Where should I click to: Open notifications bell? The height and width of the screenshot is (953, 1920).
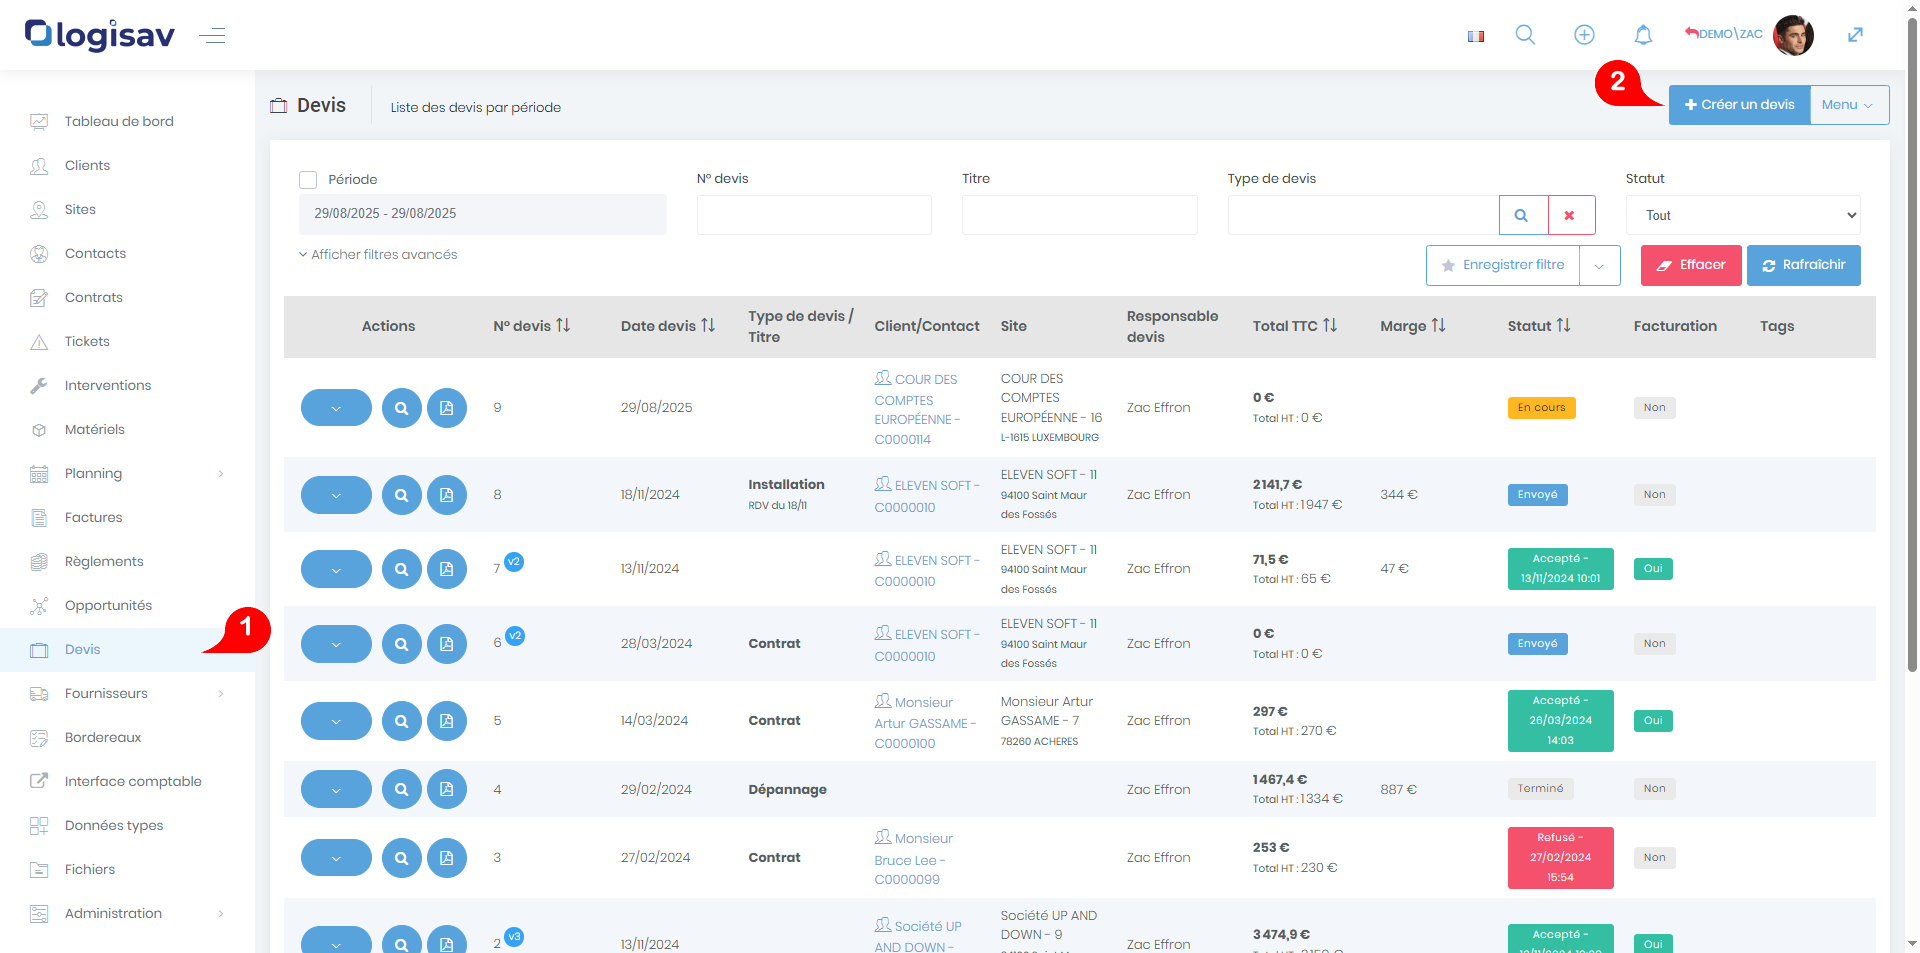[1643, 35]
